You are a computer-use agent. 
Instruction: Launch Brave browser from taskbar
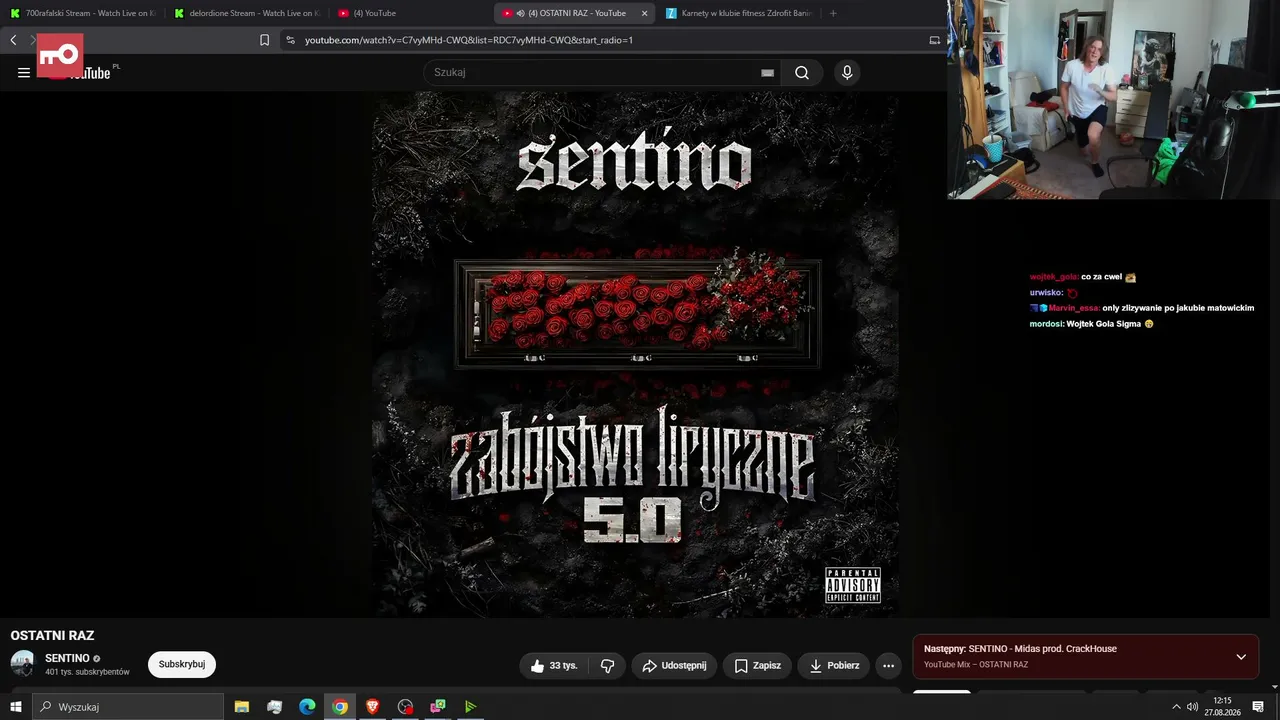point(373,707)
